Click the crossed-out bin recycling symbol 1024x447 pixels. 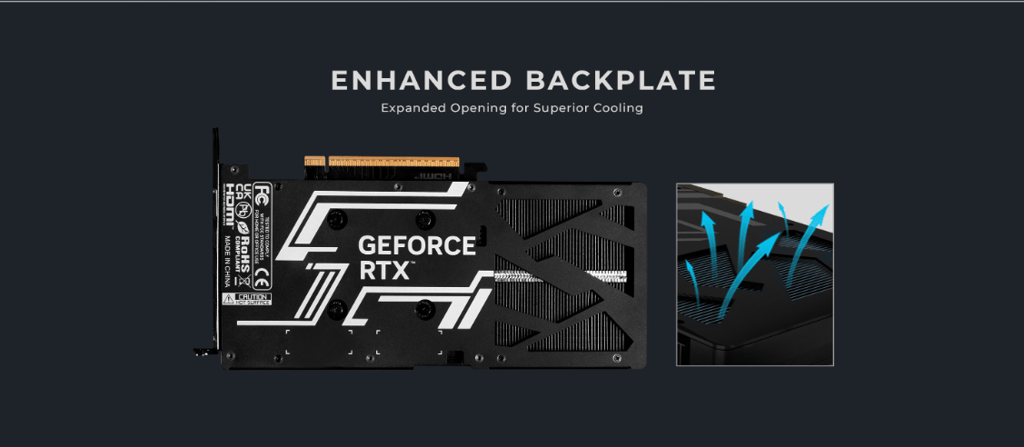point(245,282)
